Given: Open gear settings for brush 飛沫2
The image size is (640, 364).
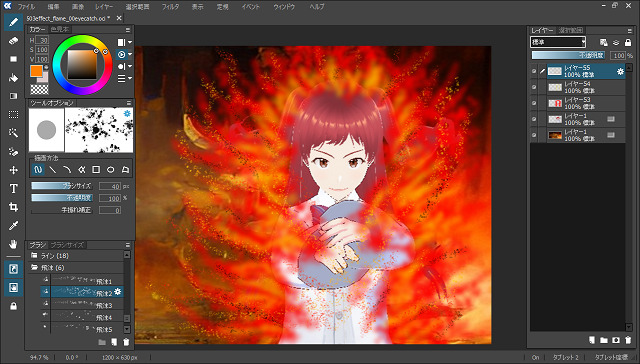Looking at the screenshot, I should click(118, 291).
